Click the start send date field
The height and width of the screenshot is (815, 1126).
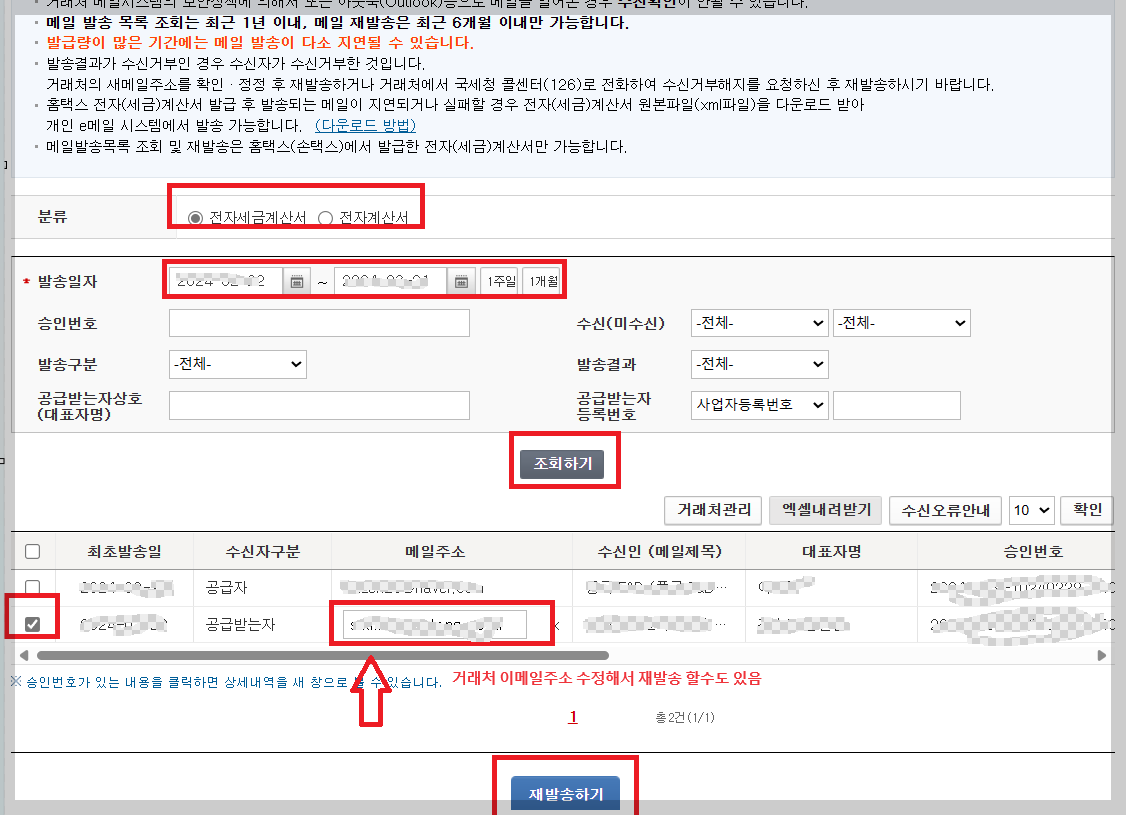226,281
